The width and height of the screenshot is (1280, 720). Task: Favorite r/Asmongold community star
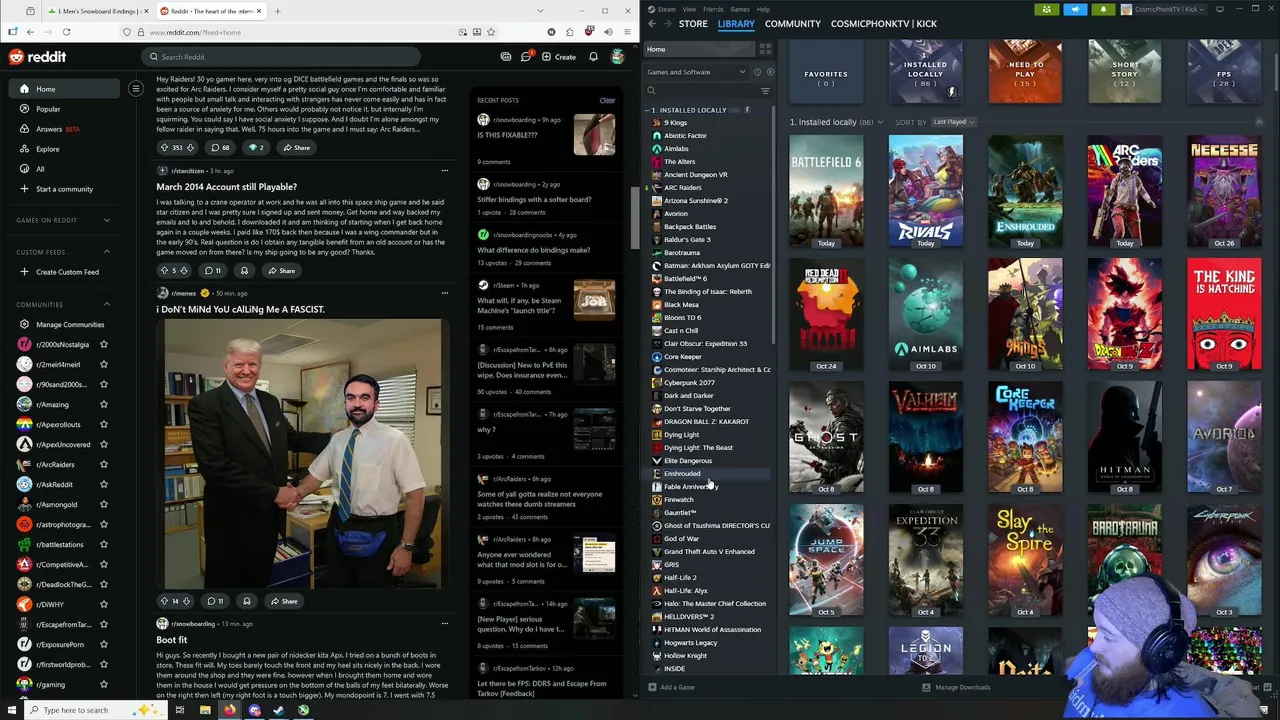(x=103, y=504)
